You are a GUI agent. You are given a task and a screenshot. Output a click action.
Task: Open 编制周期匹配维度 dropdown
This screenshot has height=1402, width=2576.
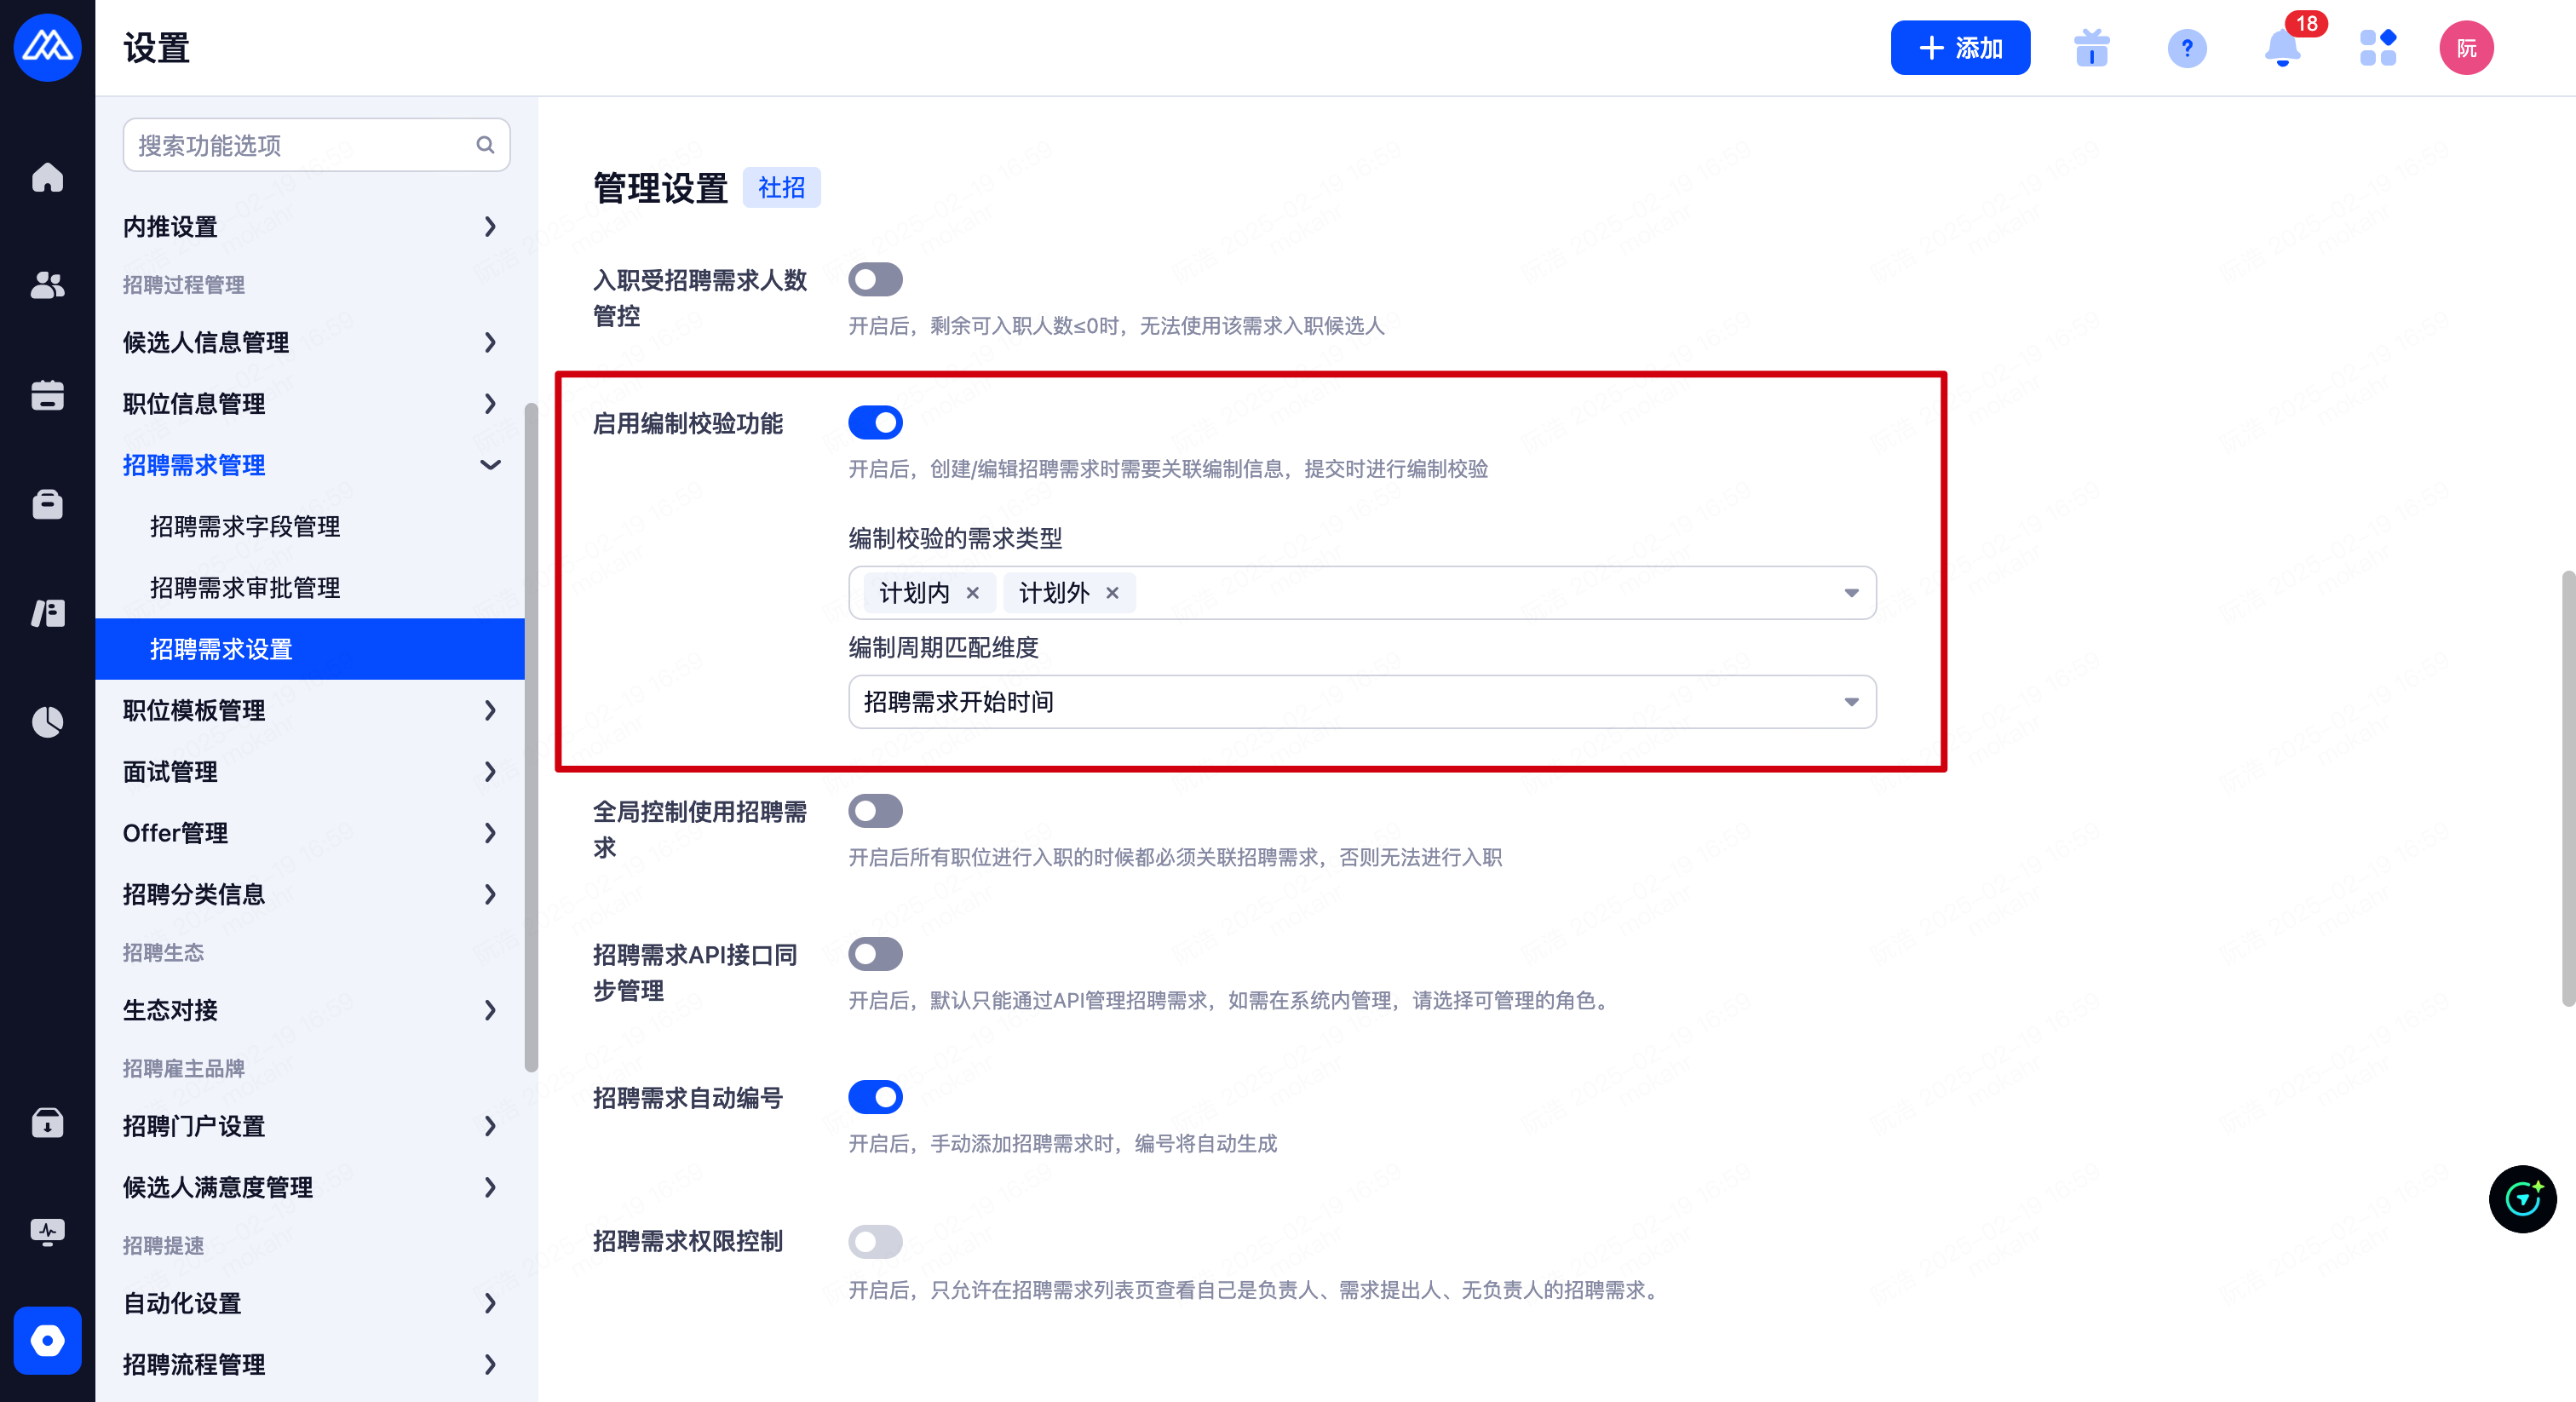coord(1361,702)
